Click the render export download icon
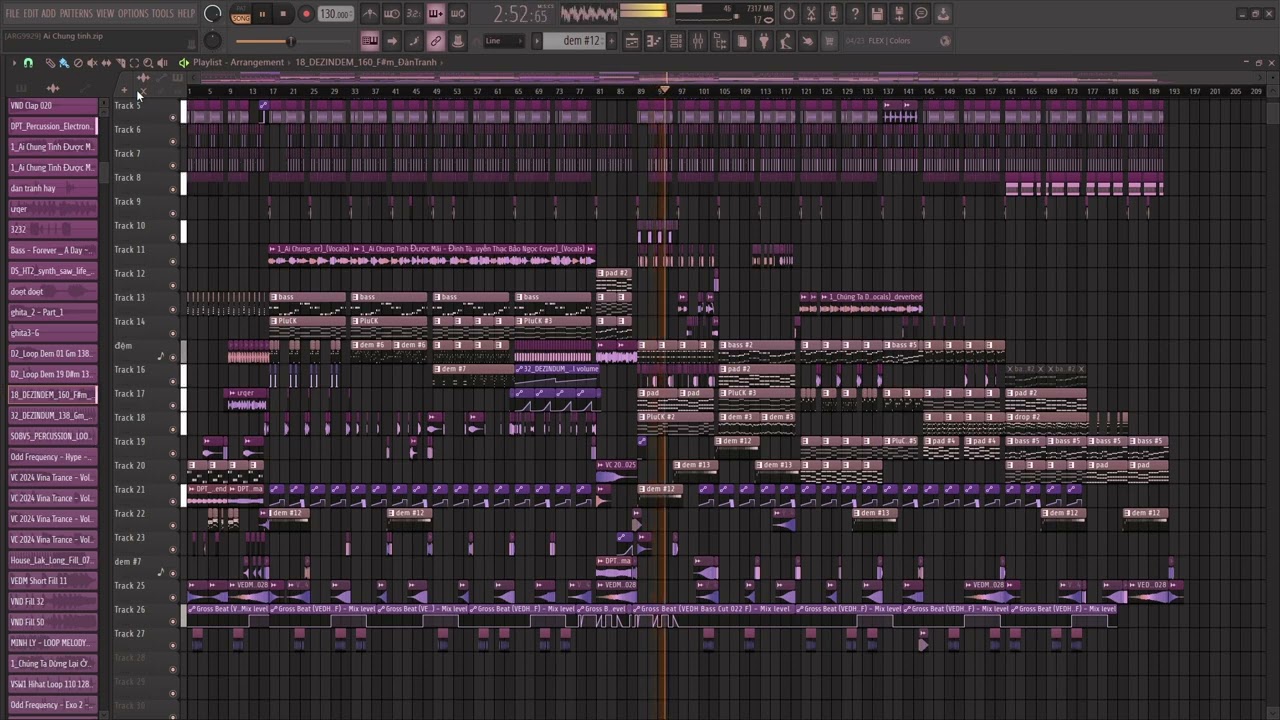Image resolution: width=1280 pixels, height=720 pixels. click(942, 14)
